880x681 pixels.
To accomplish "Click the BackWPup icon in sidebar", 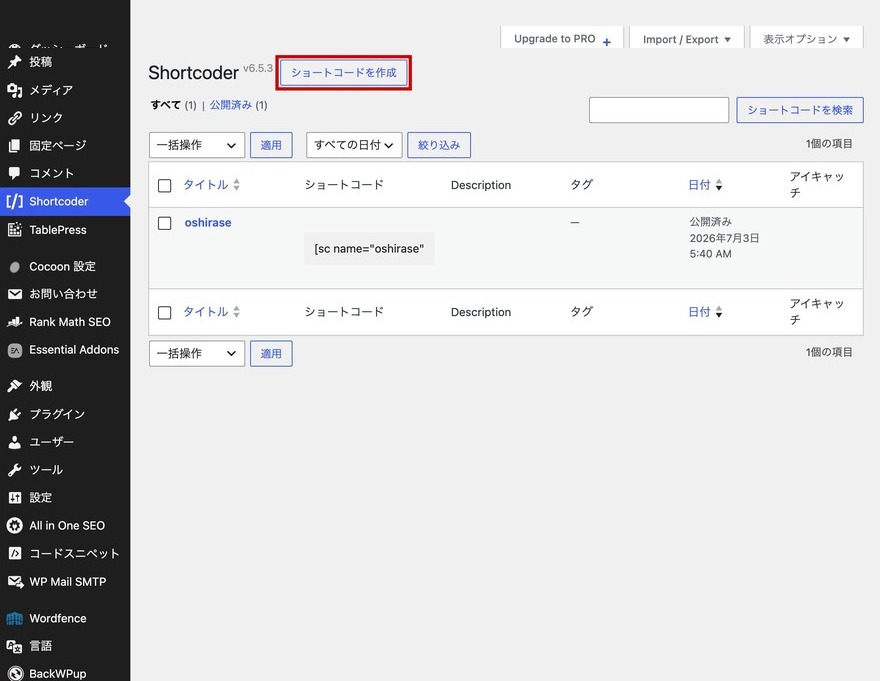I will [x=15, y=673].
